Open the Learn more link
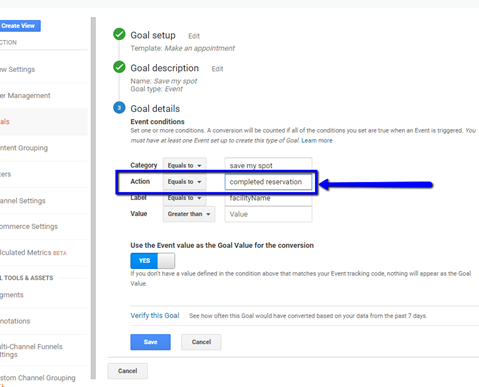The height and width of the screenshot is (387, 479). (317, 141)
